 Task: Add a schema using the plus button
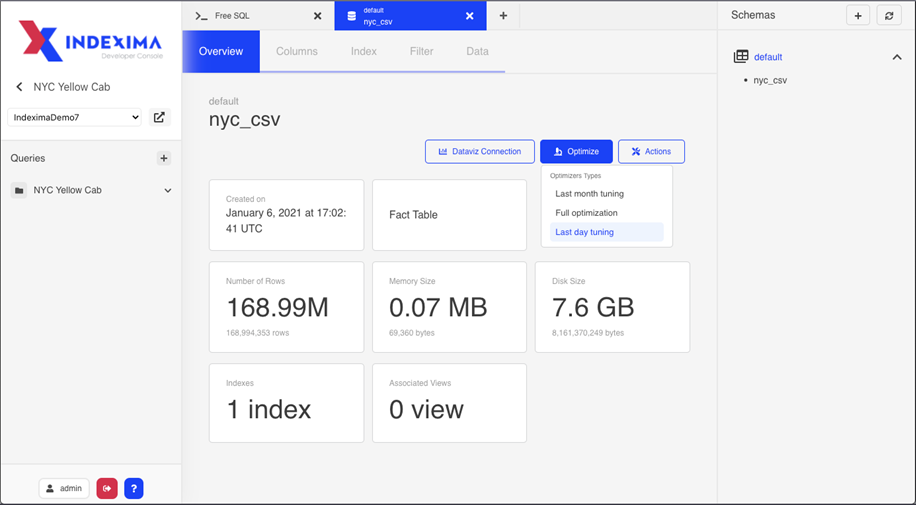[x=857, y=15]
